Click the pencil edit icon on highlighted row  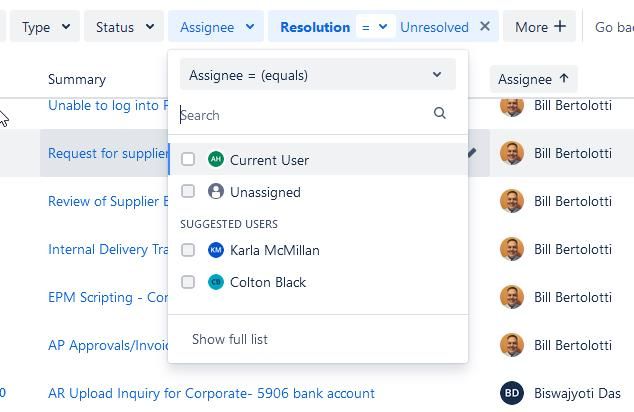[x=471, y=153]
